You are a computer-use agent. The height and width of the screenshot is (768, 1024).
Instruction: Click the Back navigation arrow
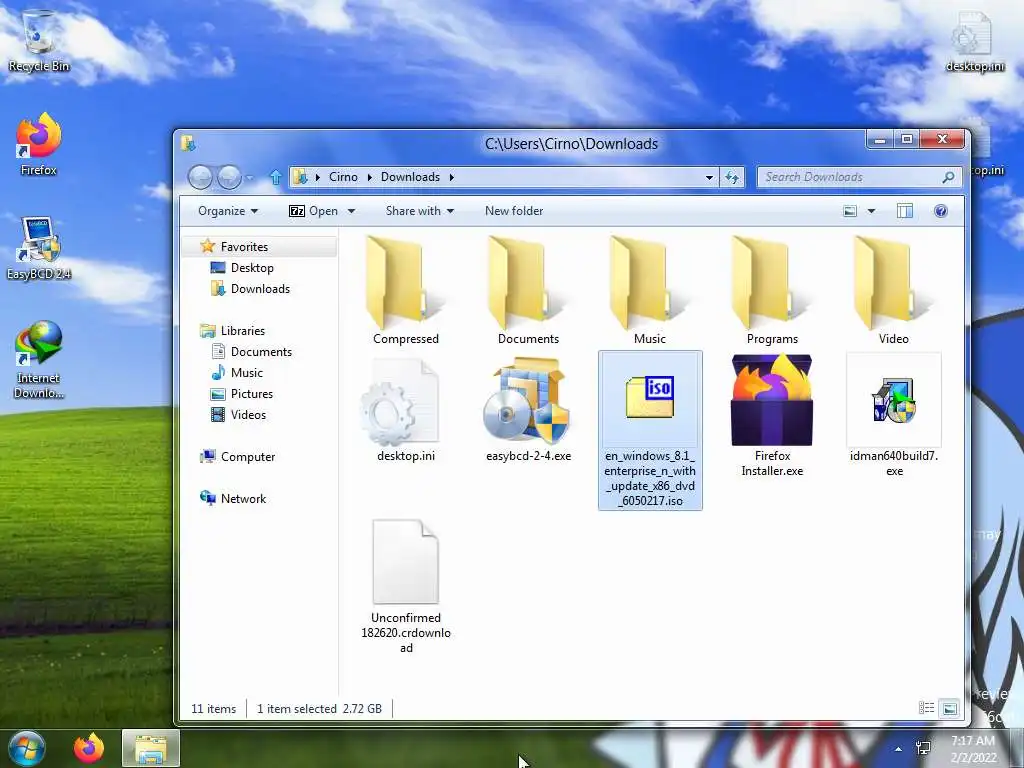point(200,177)
